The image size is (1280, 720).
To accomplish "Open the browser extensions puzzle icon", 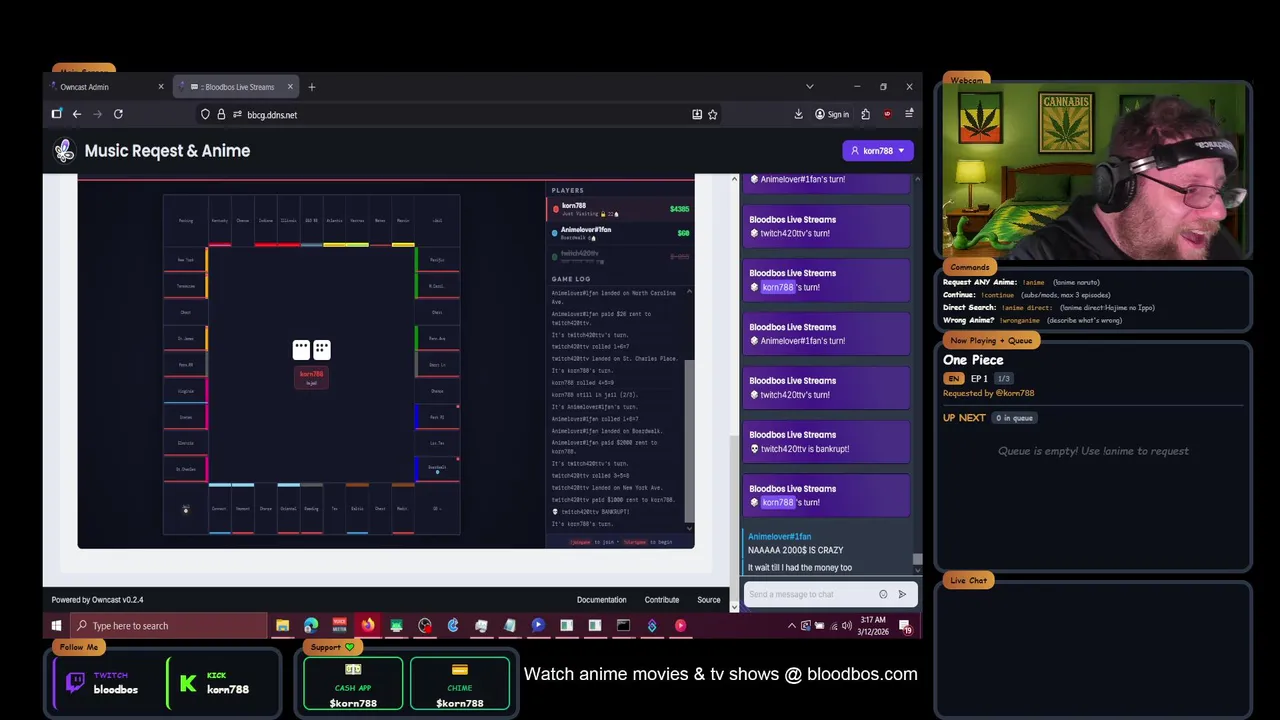I will (x=866, y=114).
